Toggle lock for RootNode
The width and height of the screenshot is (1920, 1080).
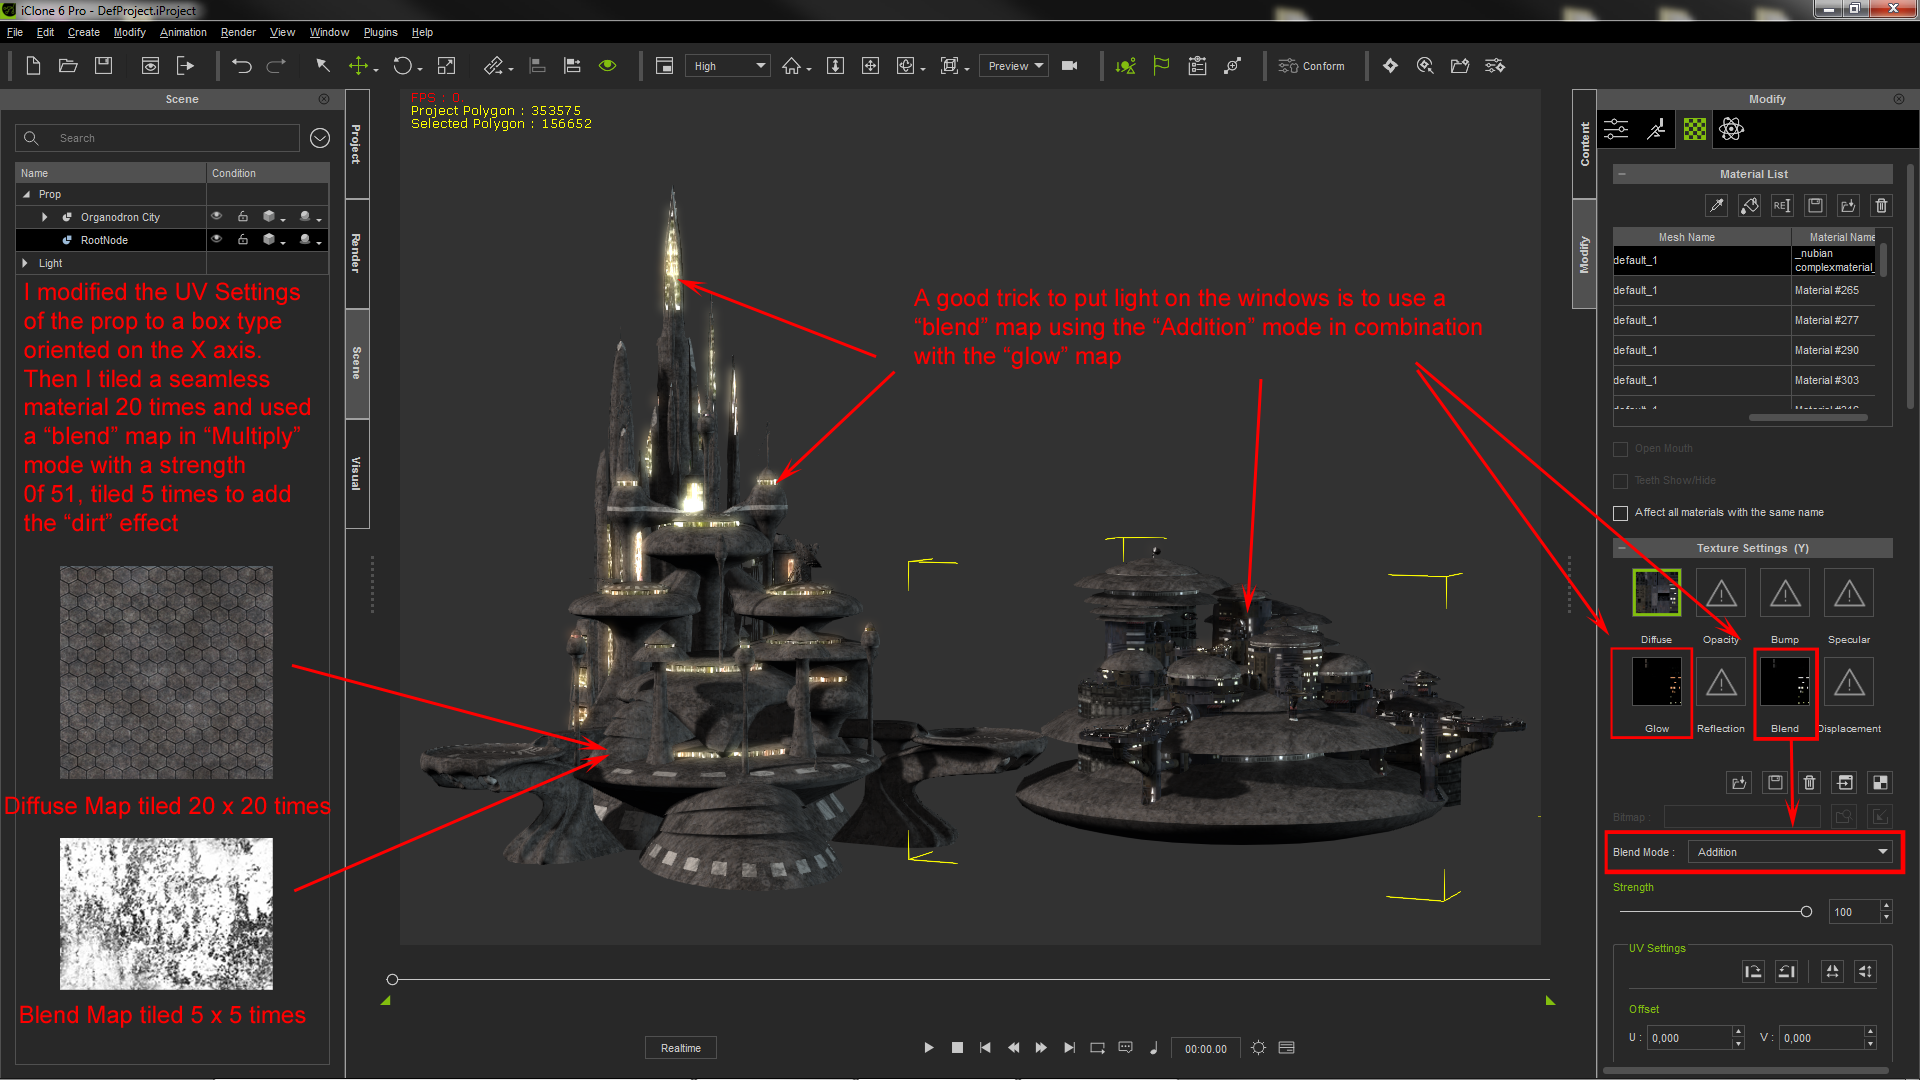tap(243, 240)
